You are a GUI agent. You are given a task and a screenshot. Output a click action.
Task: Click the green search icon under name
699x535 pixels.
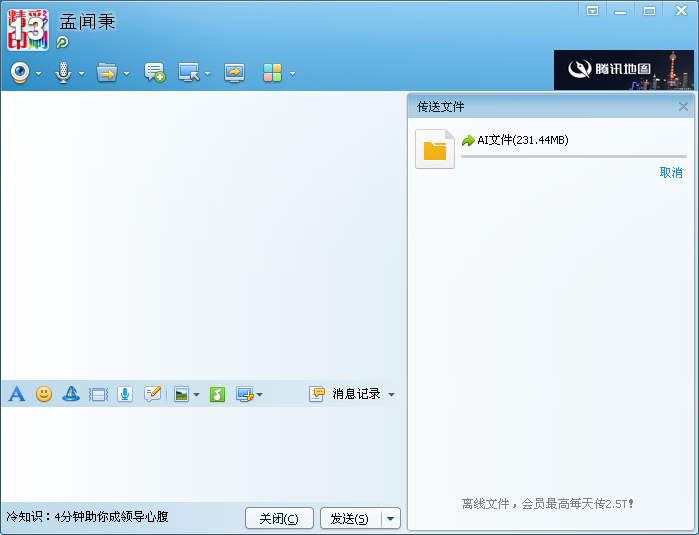(62, 42)
